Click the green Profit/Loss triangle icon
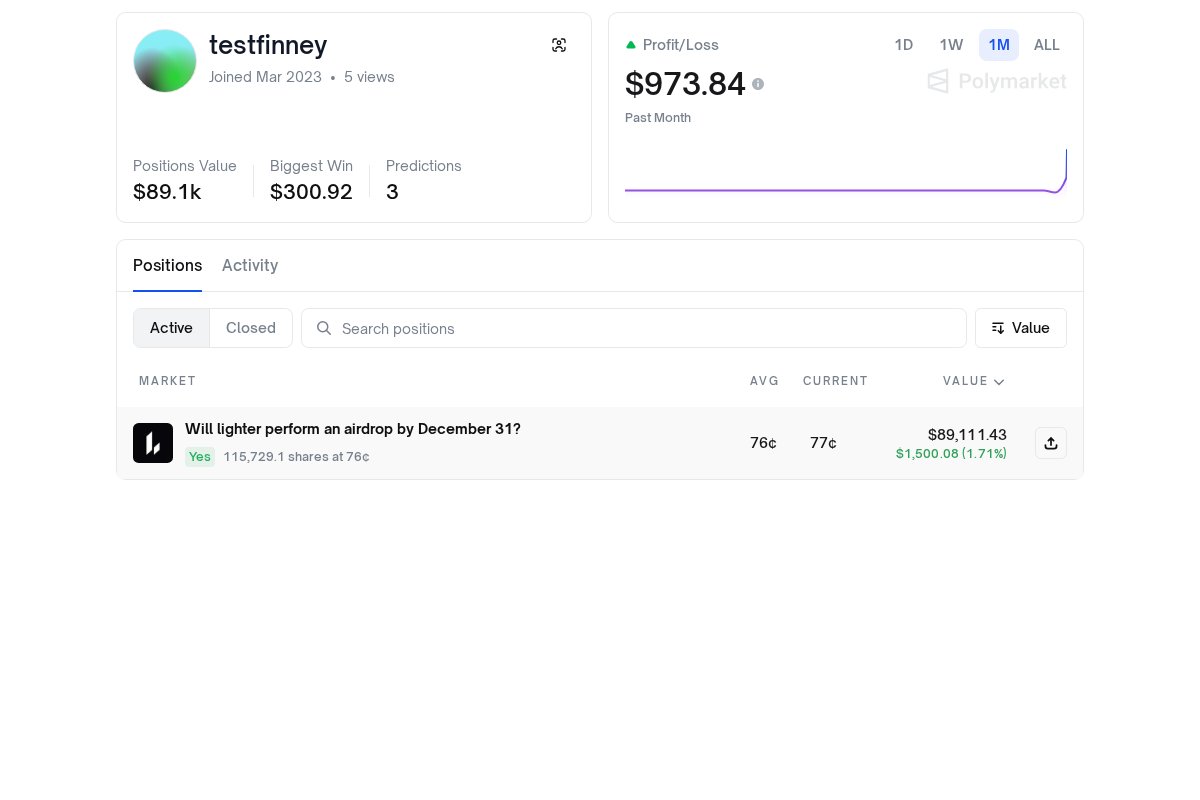This screenshot has width=1200, height=800. pos(631,45)
